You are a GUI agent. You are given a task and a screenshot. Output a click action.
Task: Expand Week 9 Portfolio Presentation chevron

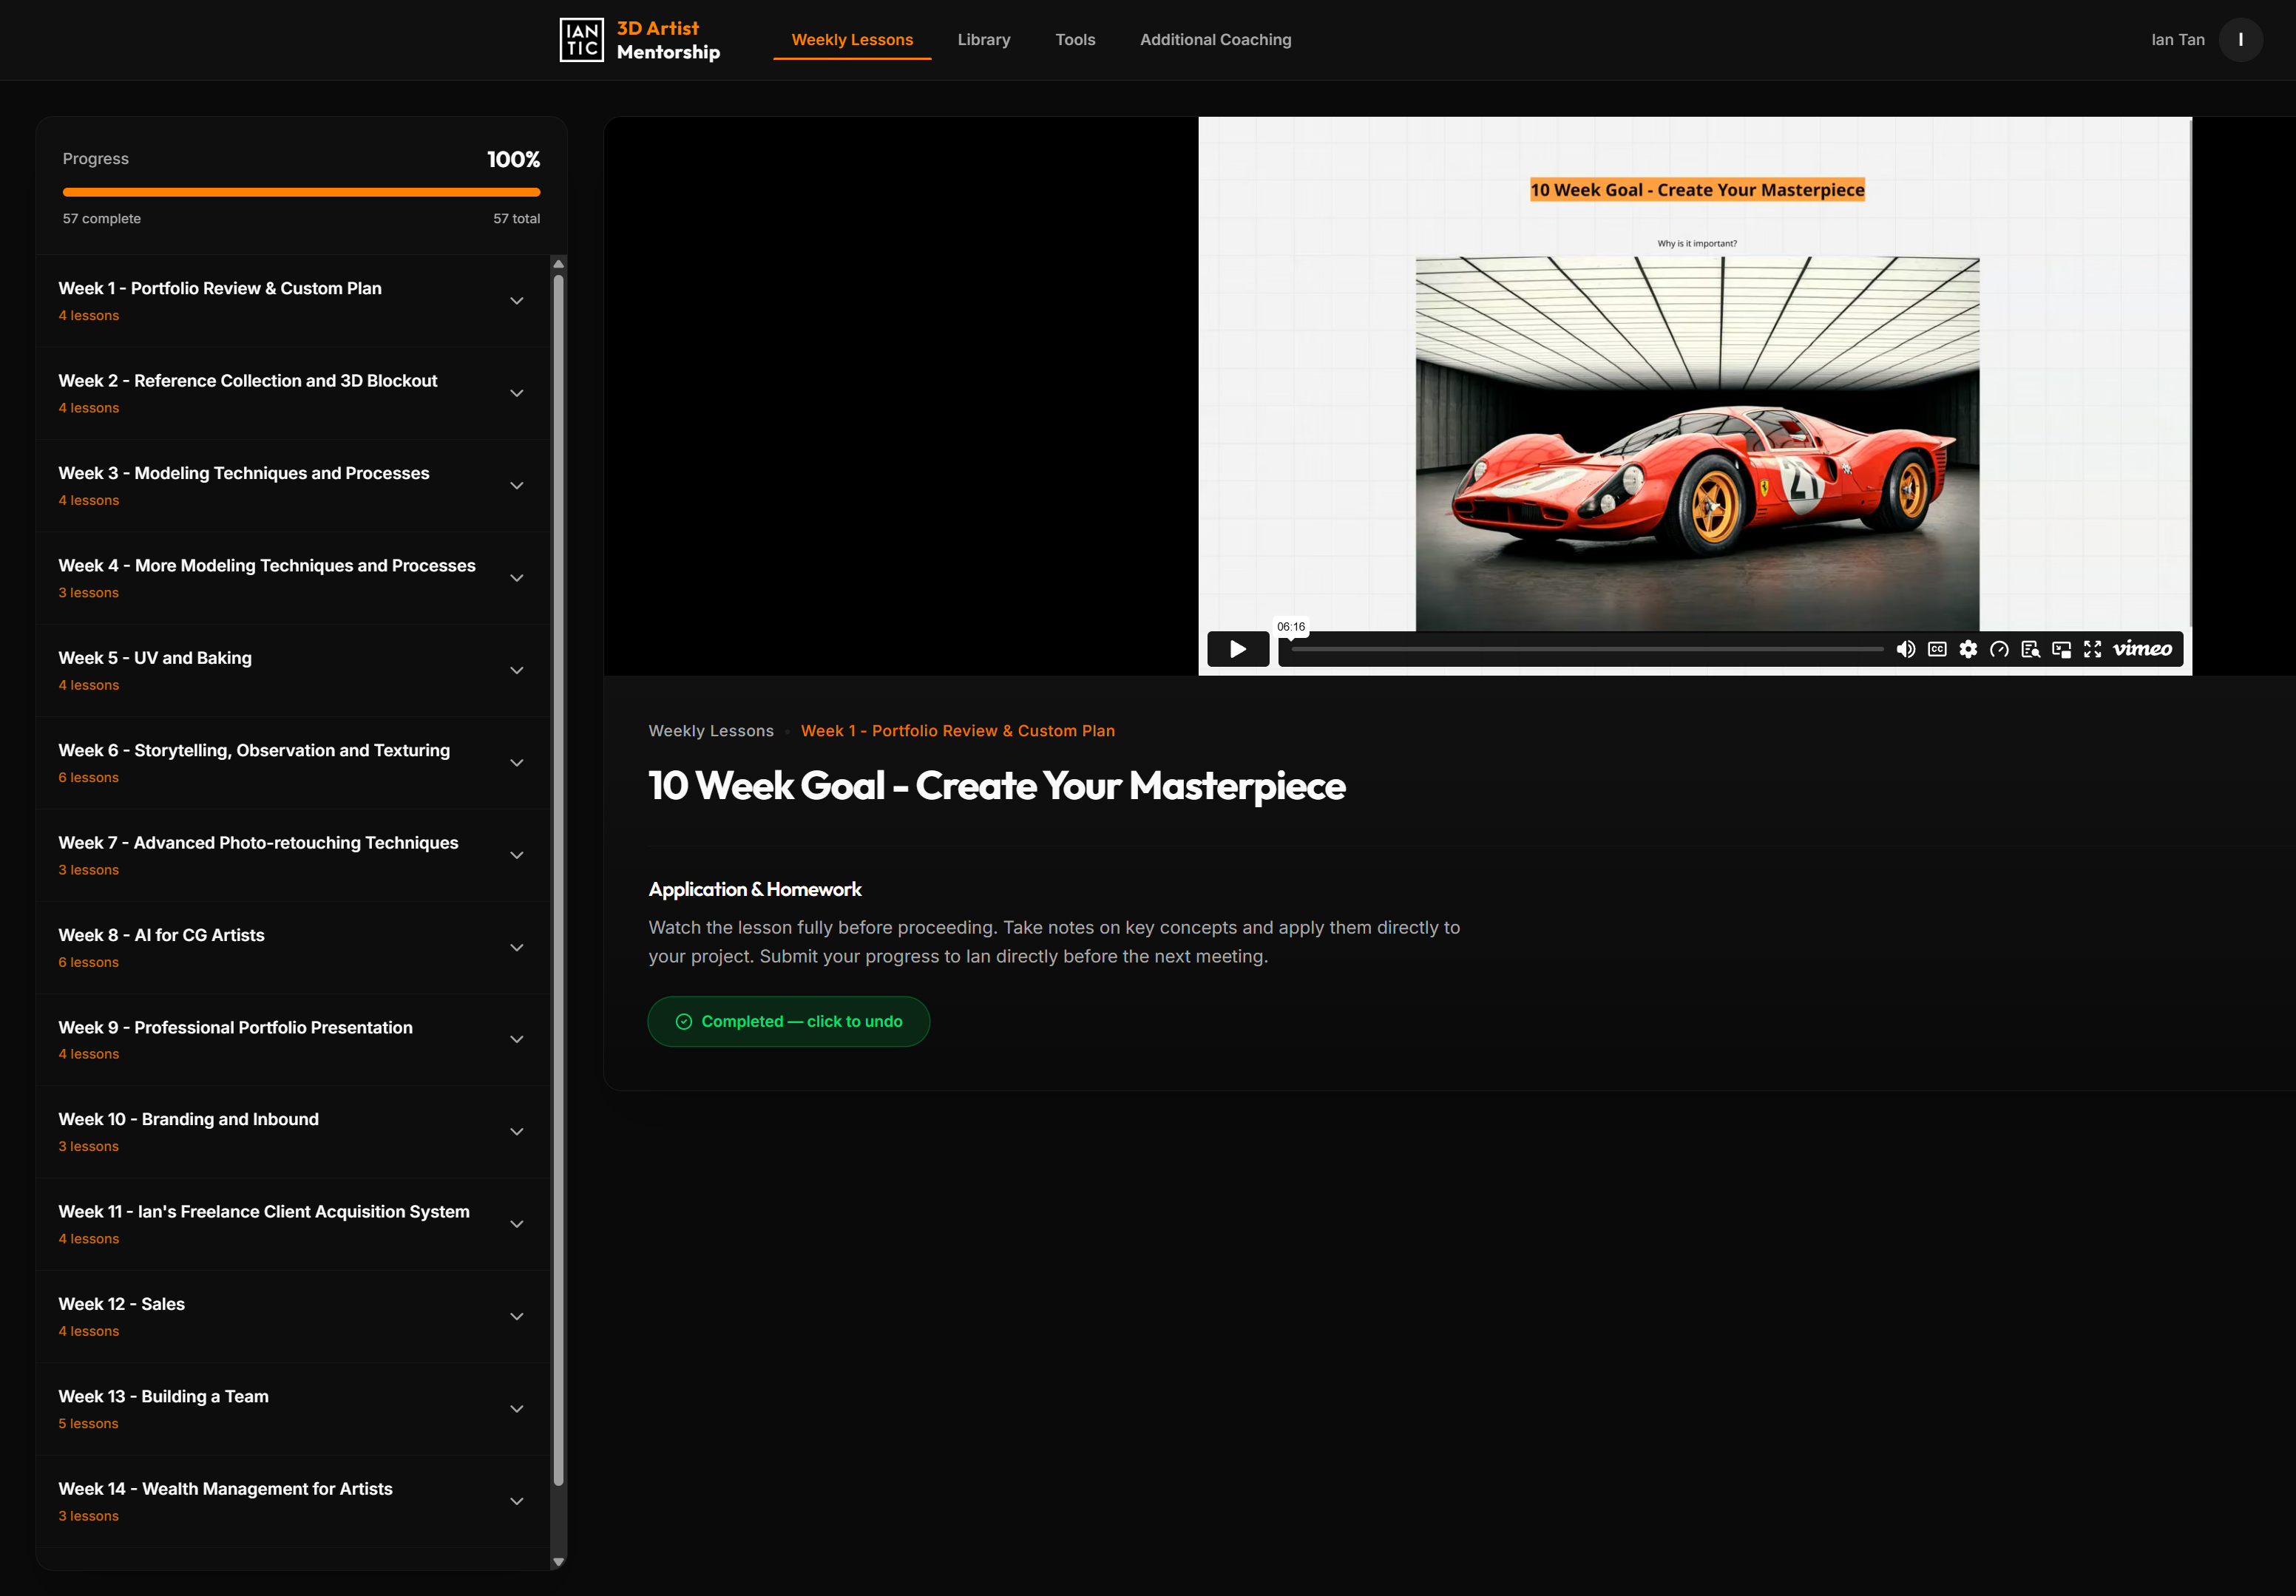click(x=517, y=1040)
